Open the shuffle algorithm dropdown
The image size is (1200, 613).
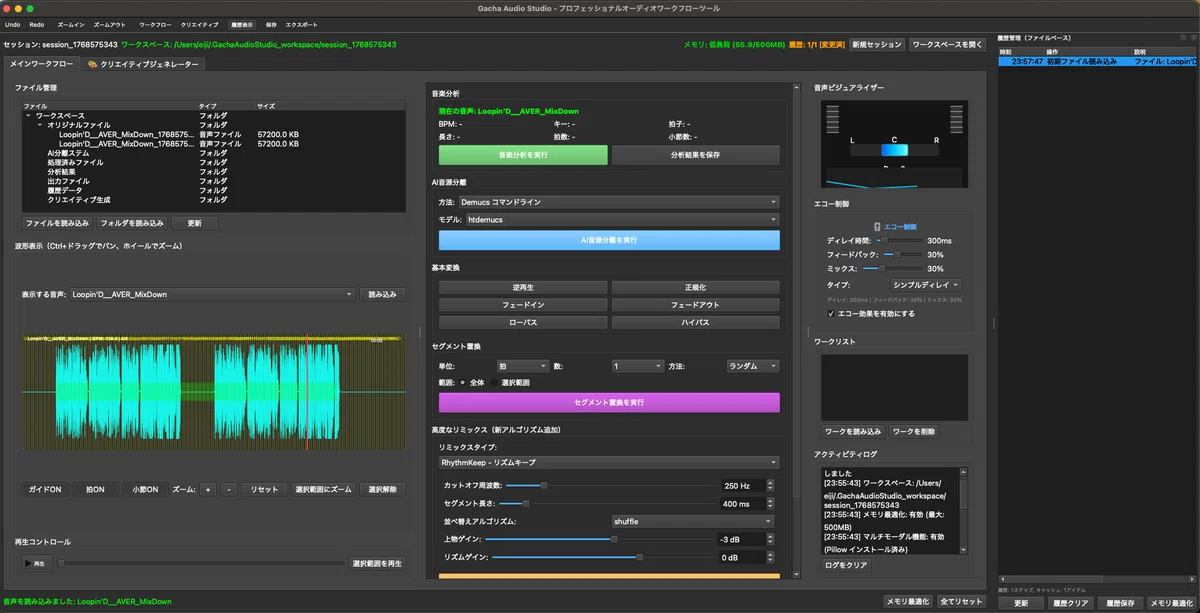click(692, 521)
